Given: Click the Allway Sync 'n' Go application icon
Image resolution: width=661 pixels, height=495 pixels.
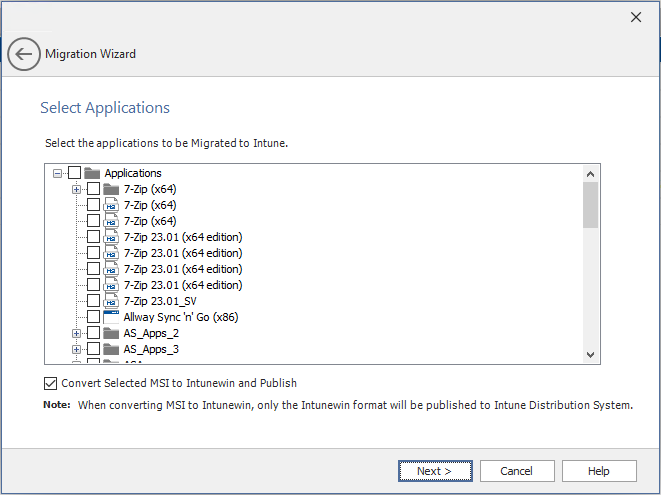Looking at the screenshot, I should pos(112,317).
